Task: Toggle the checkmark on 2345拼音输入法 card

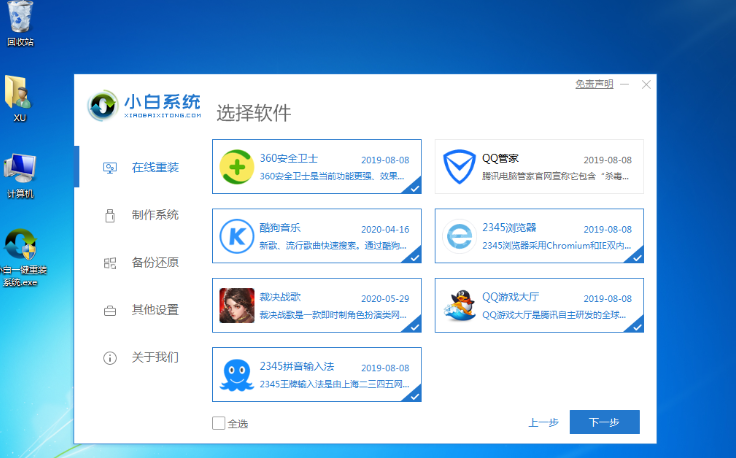Action: (x=413, y=395)
